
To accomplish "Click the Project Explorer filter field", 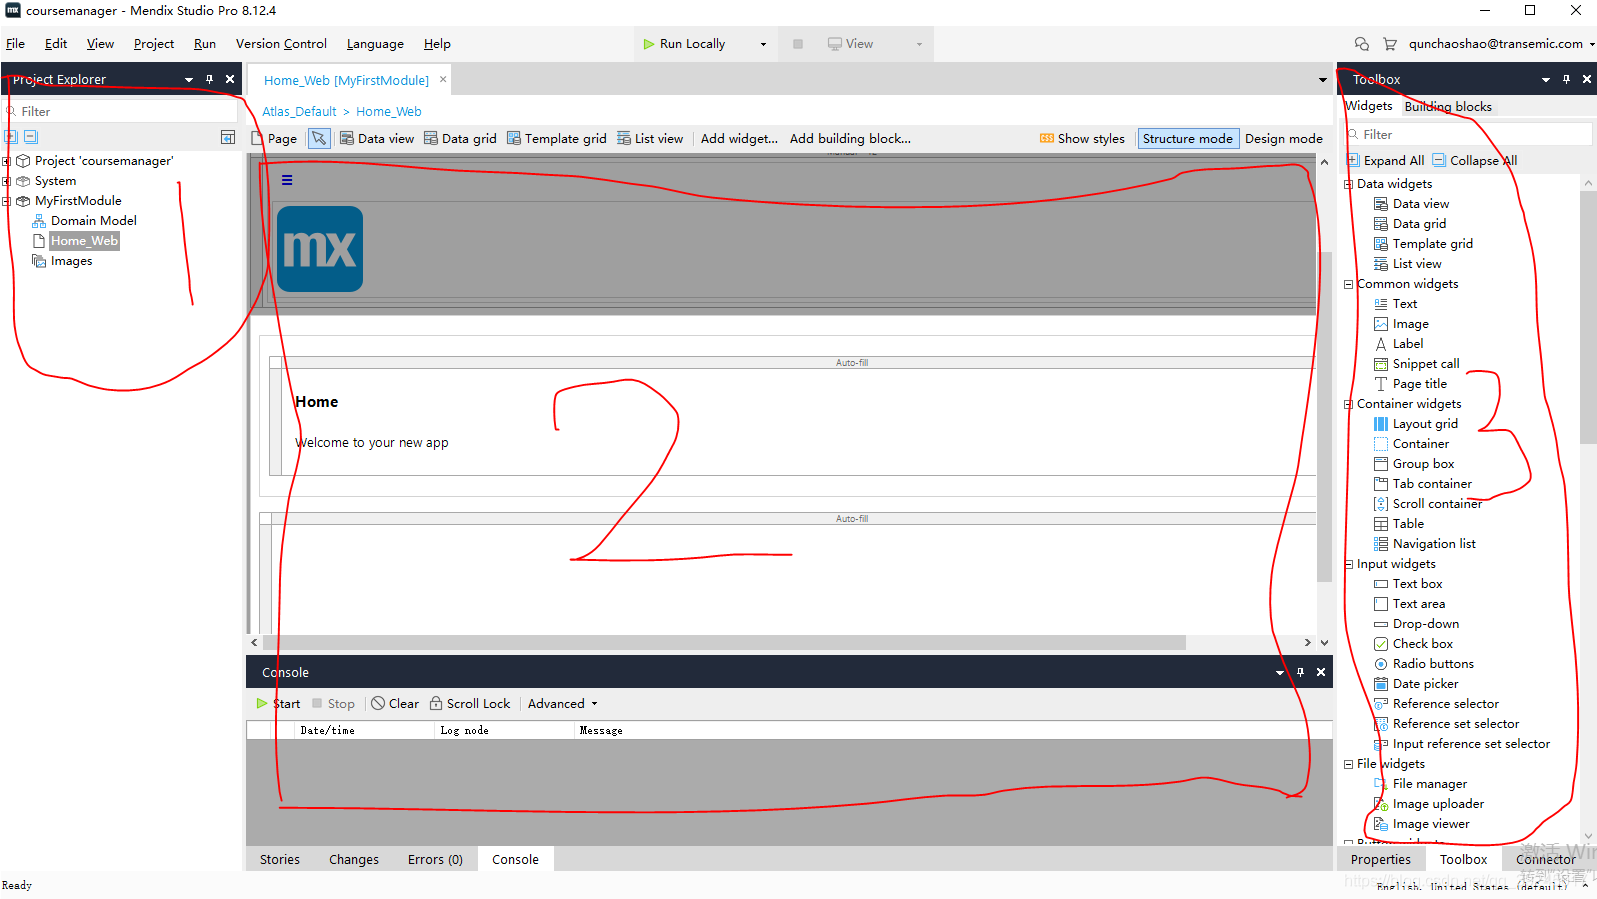I will (125, 112).
